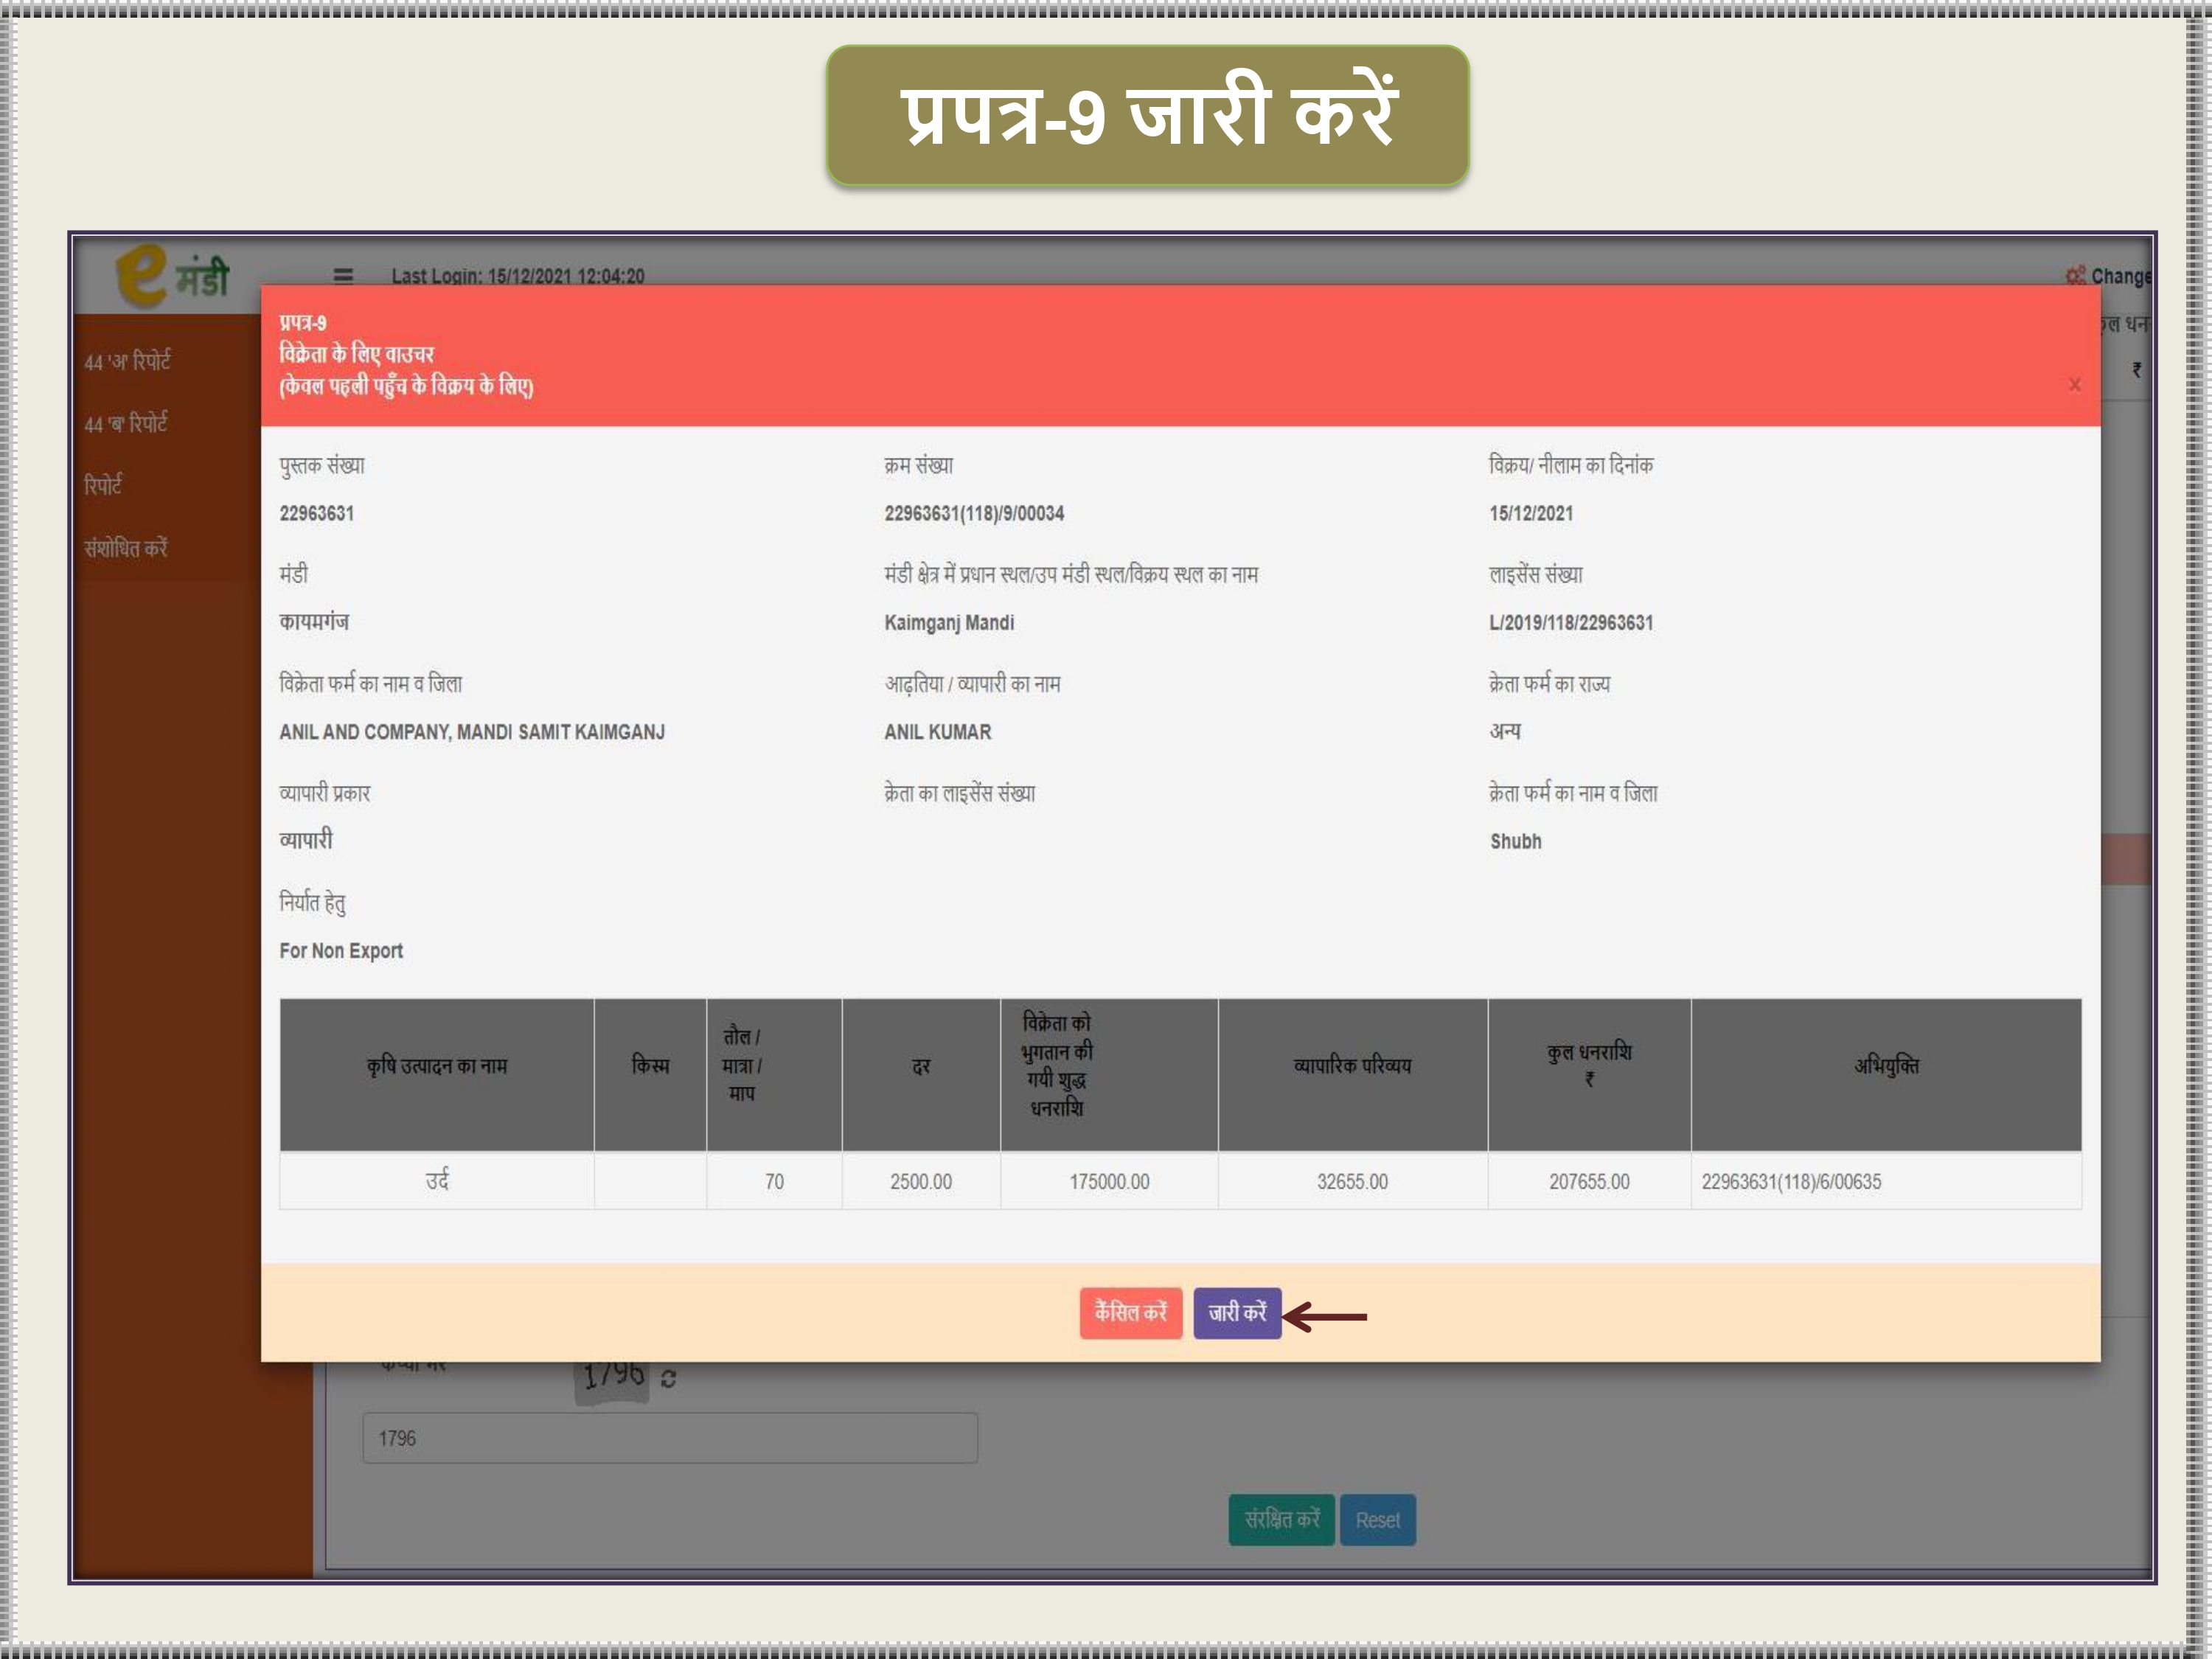
Task: Open संशोधित करें in the sidebar
Action: tap(126, 548)
